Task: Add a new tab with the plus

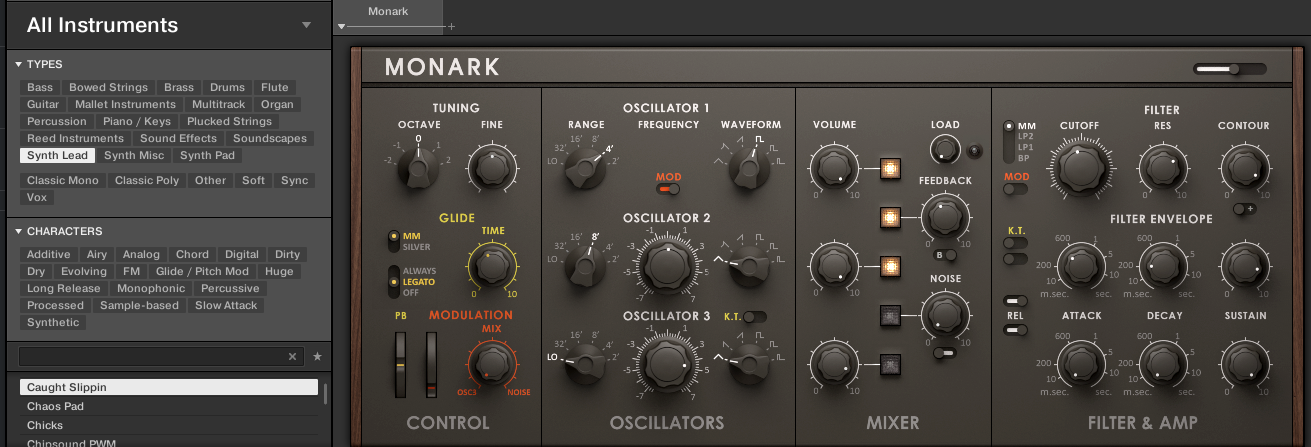Action: (451, 26)
